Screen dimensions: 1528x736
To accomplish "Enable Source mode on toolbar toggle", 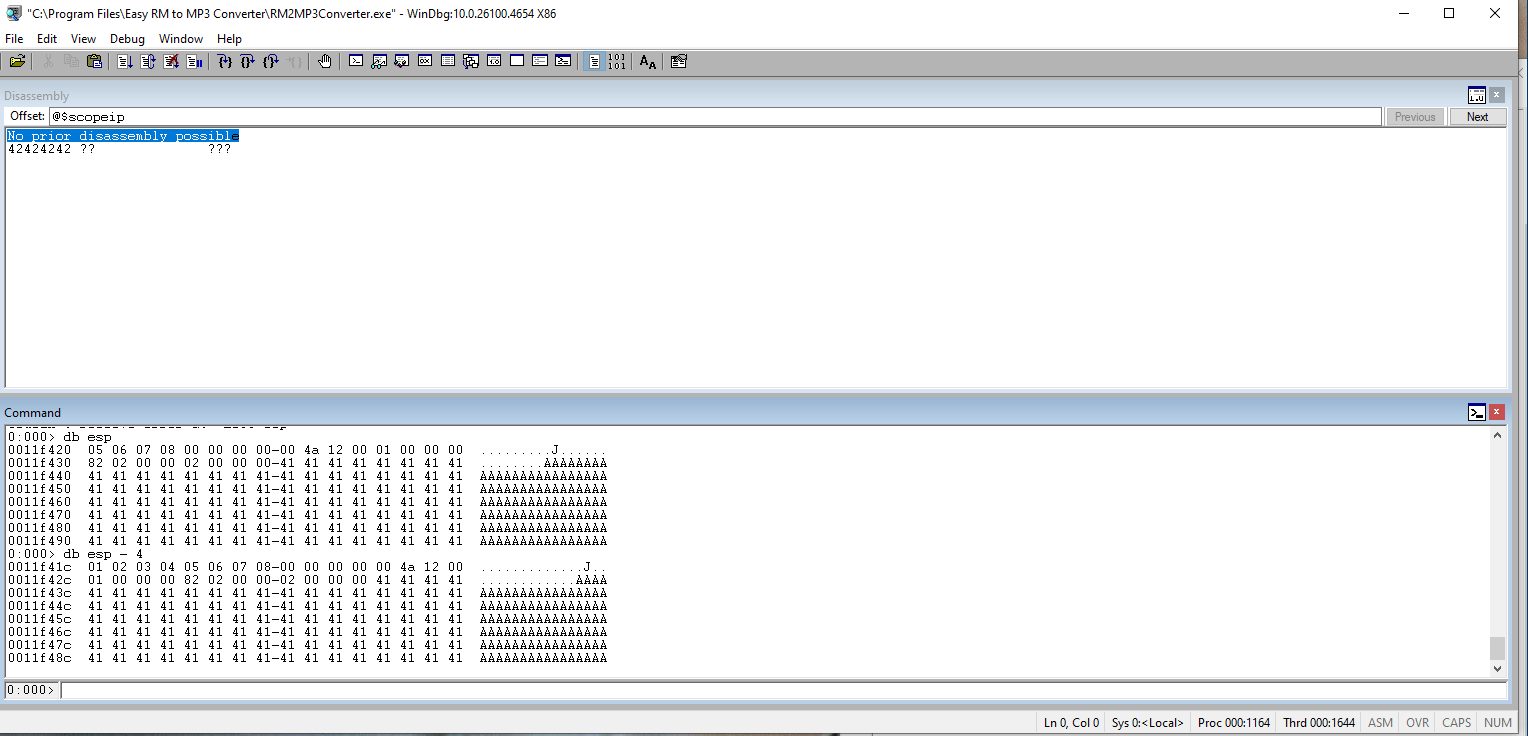I will (594, 62).
